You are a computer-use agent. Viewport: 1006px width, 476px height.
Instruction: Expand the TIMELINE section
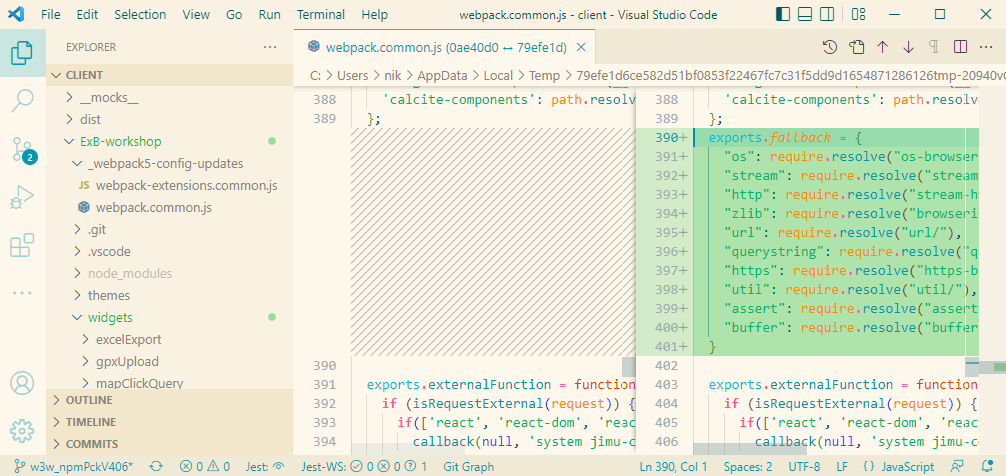[x=170, y=422]
